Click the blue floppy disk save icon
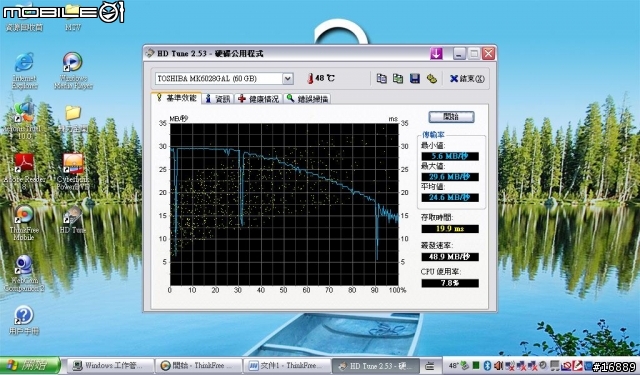 point(415,78)
